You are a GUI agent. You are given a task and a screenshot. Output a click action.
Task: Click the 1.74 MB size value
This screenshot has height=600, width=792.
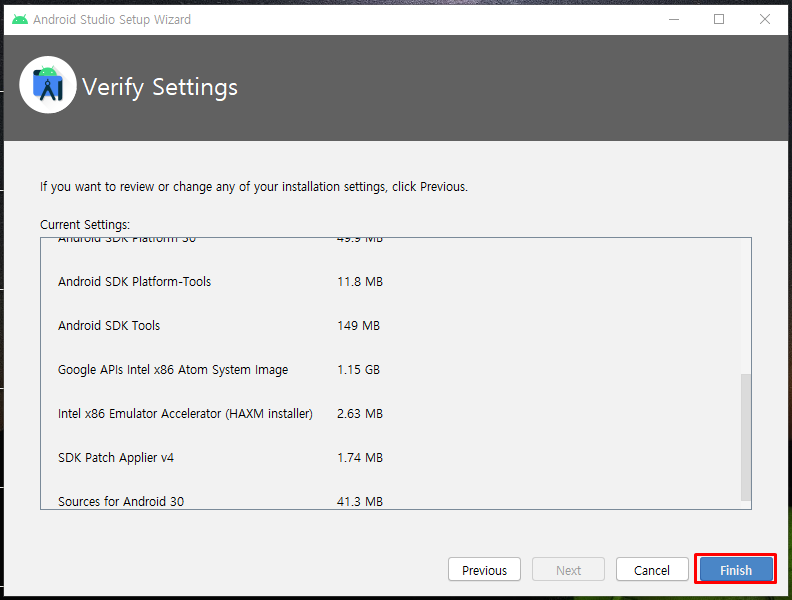pyautogui.click(x=360, y=458)
